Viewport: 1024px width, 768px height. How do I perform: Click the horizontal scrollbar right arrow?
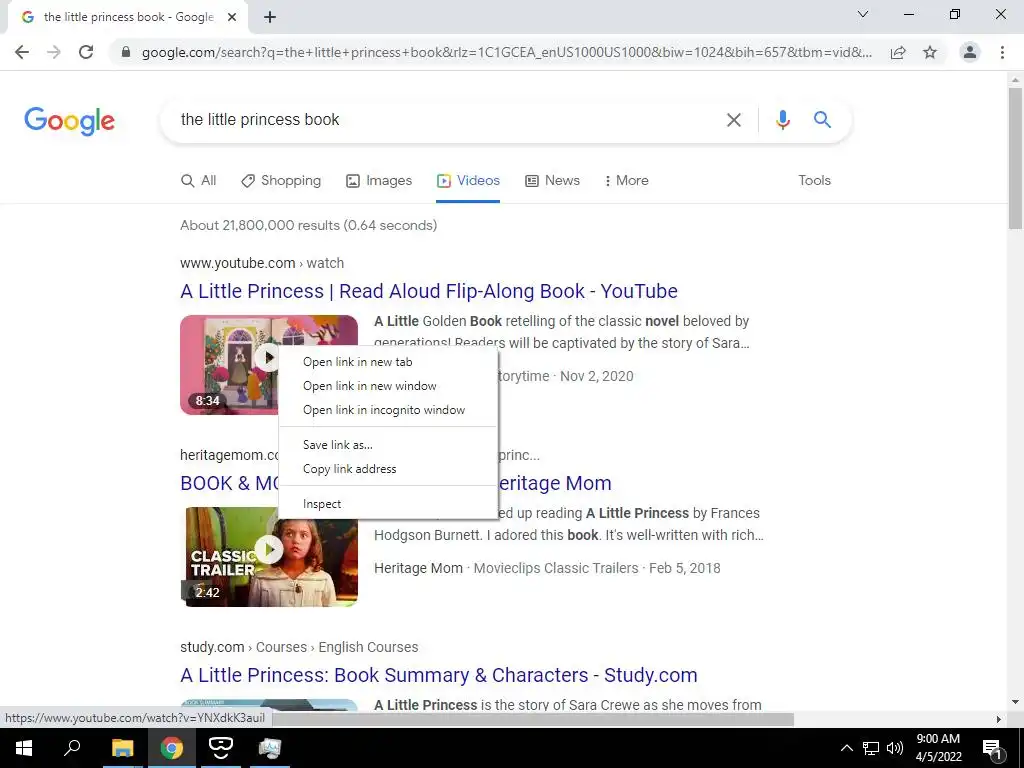coord(999,719)
